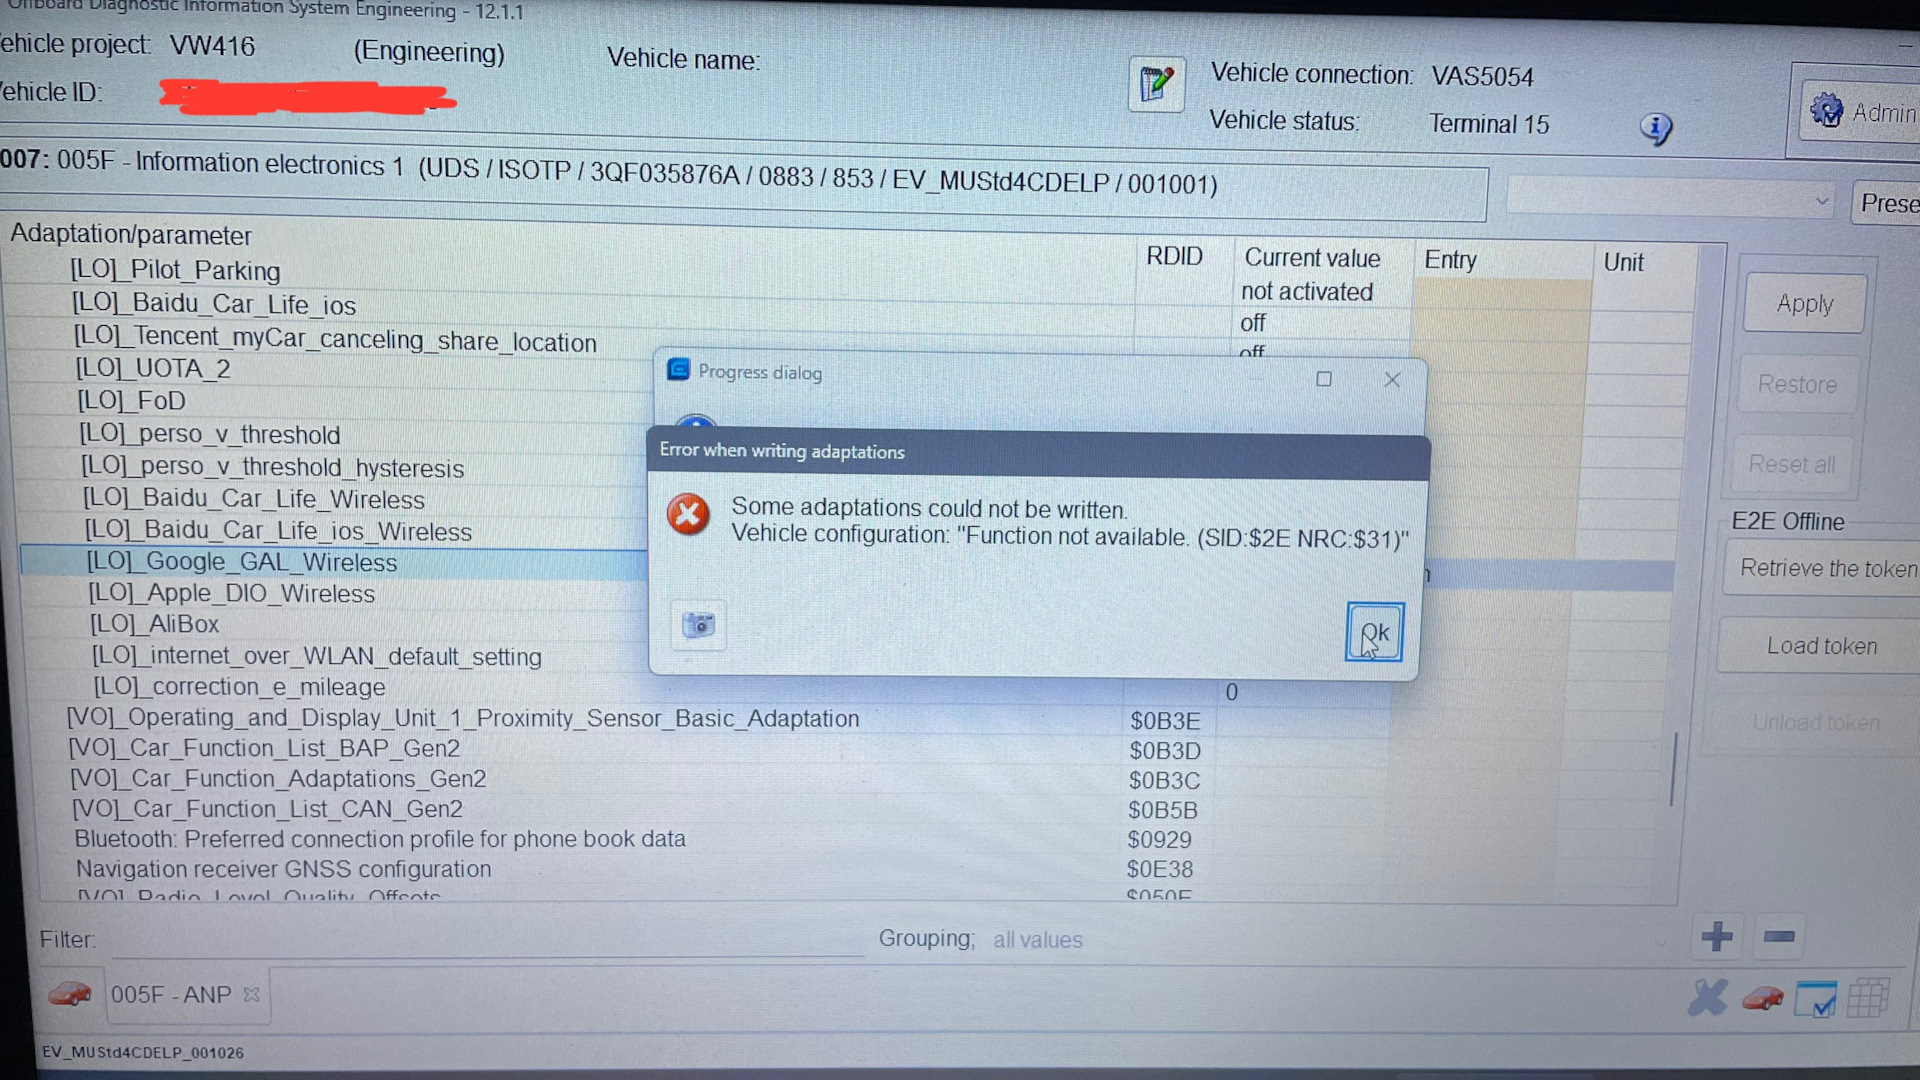Click the Load token button
The image size is (1920, 1080).
pyautogui.click(x=1819, y=645)
